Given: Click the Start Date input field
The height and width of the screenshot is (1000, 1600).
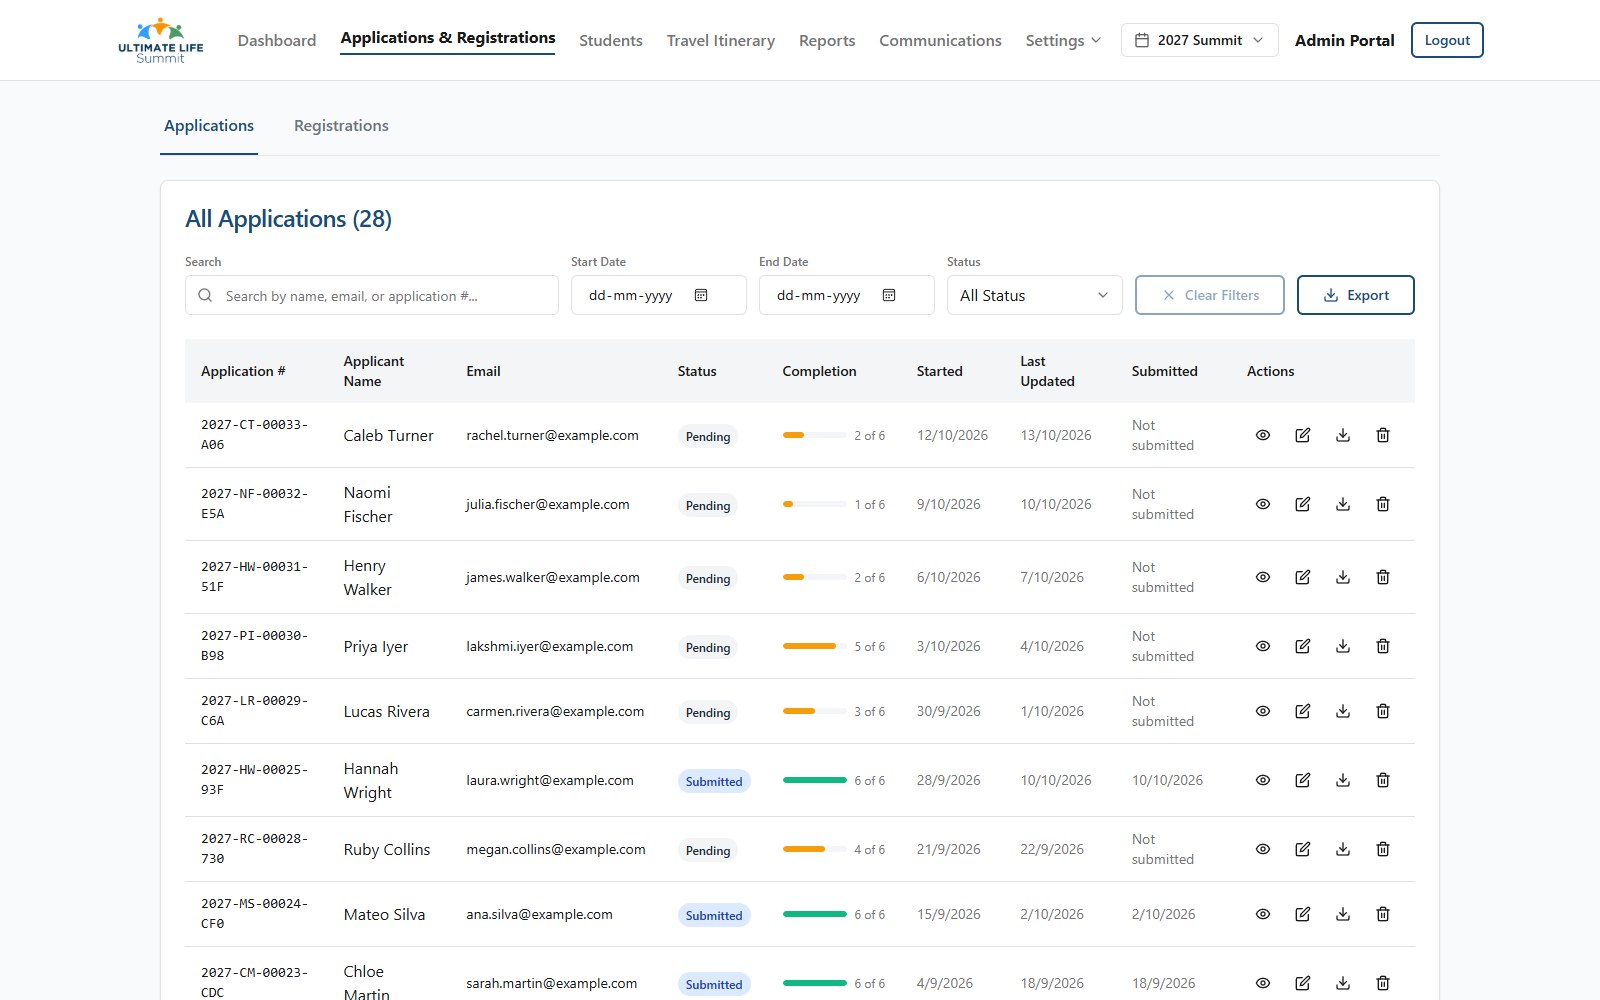Looking at the screenshot, I should [x=659, y=295].
